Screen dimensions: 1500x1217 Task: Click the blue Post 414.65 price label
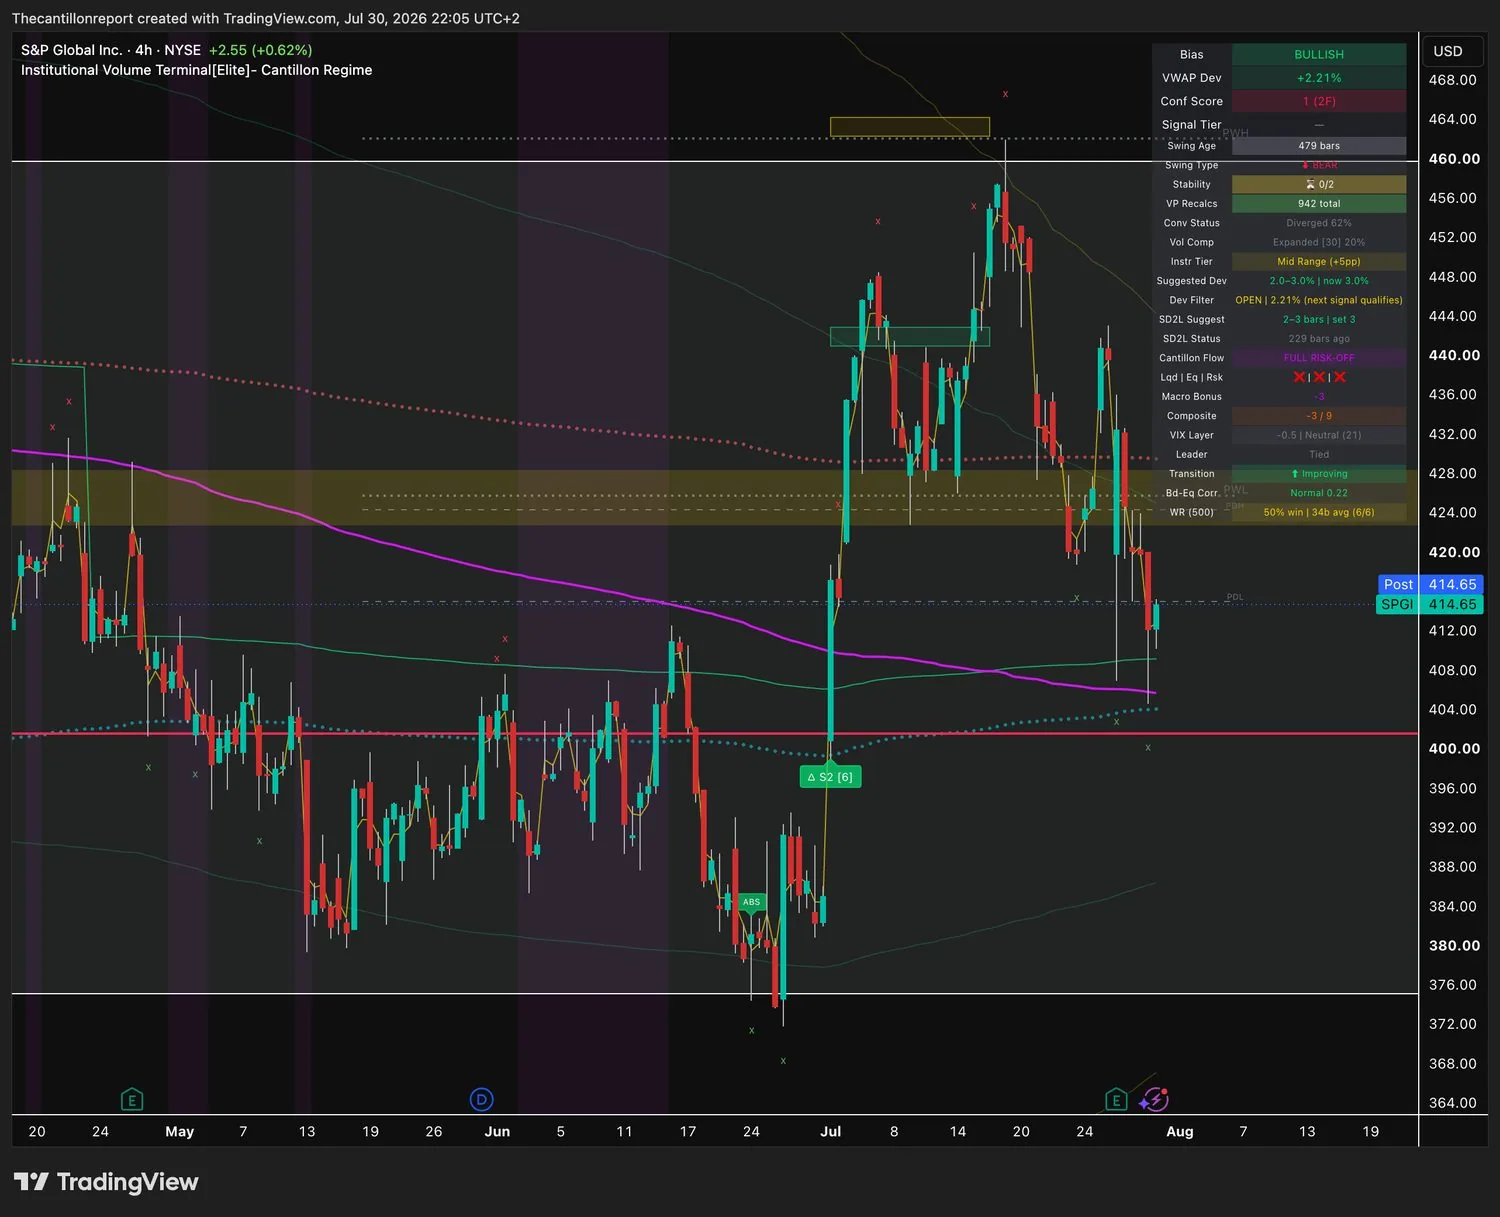pos(1429,585)
